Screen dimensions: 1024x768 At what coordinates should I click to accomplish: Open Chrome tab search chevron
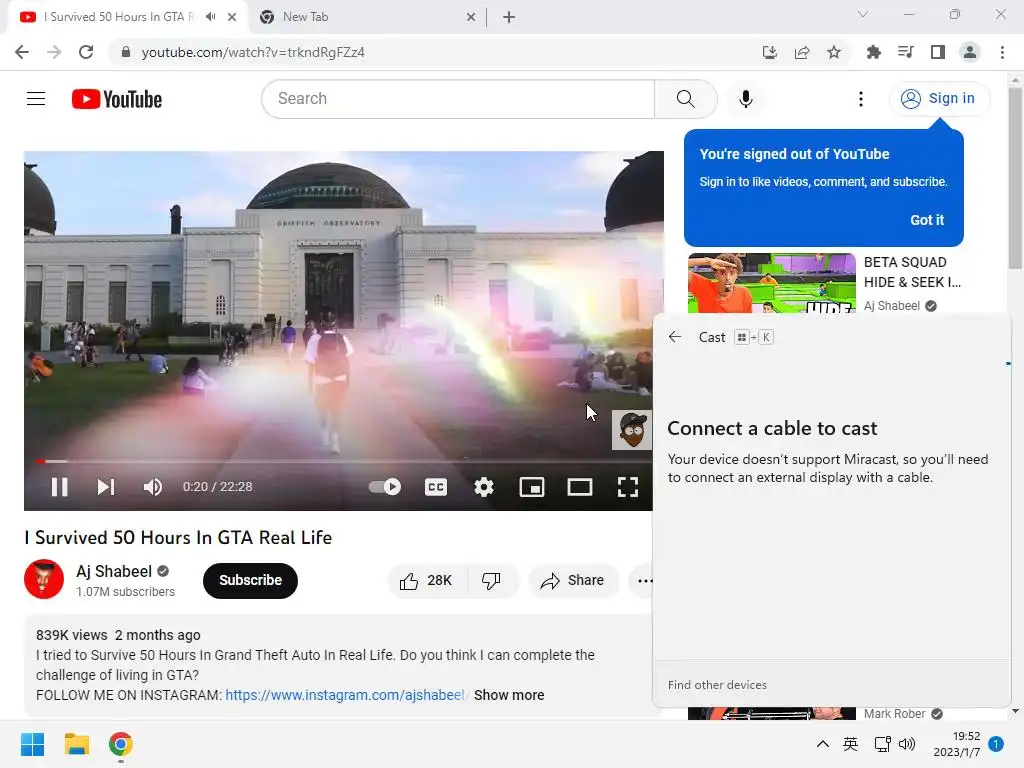(x=863, y=14)
